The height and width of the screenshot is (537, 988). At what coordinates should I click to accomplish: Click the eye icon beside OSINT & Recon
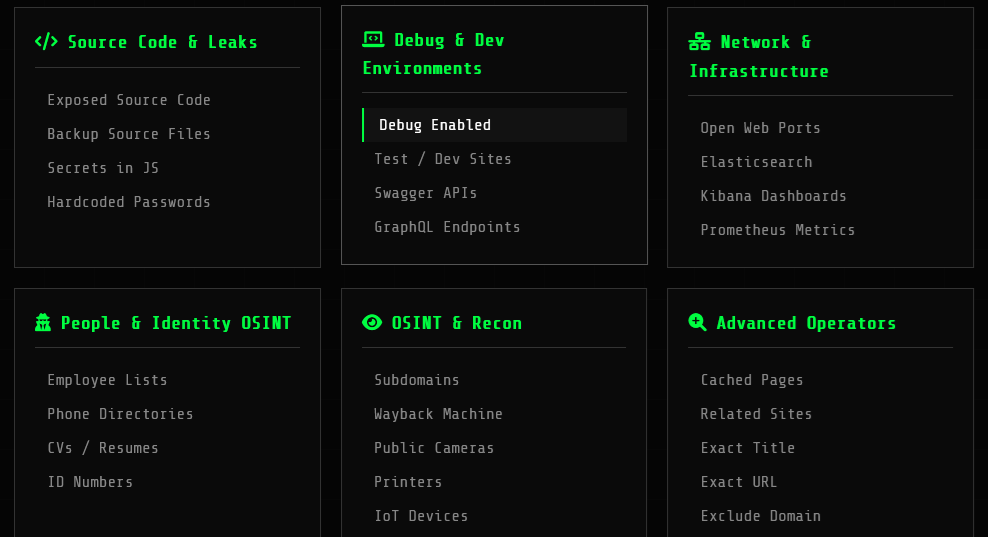click(x=372, y=322)
